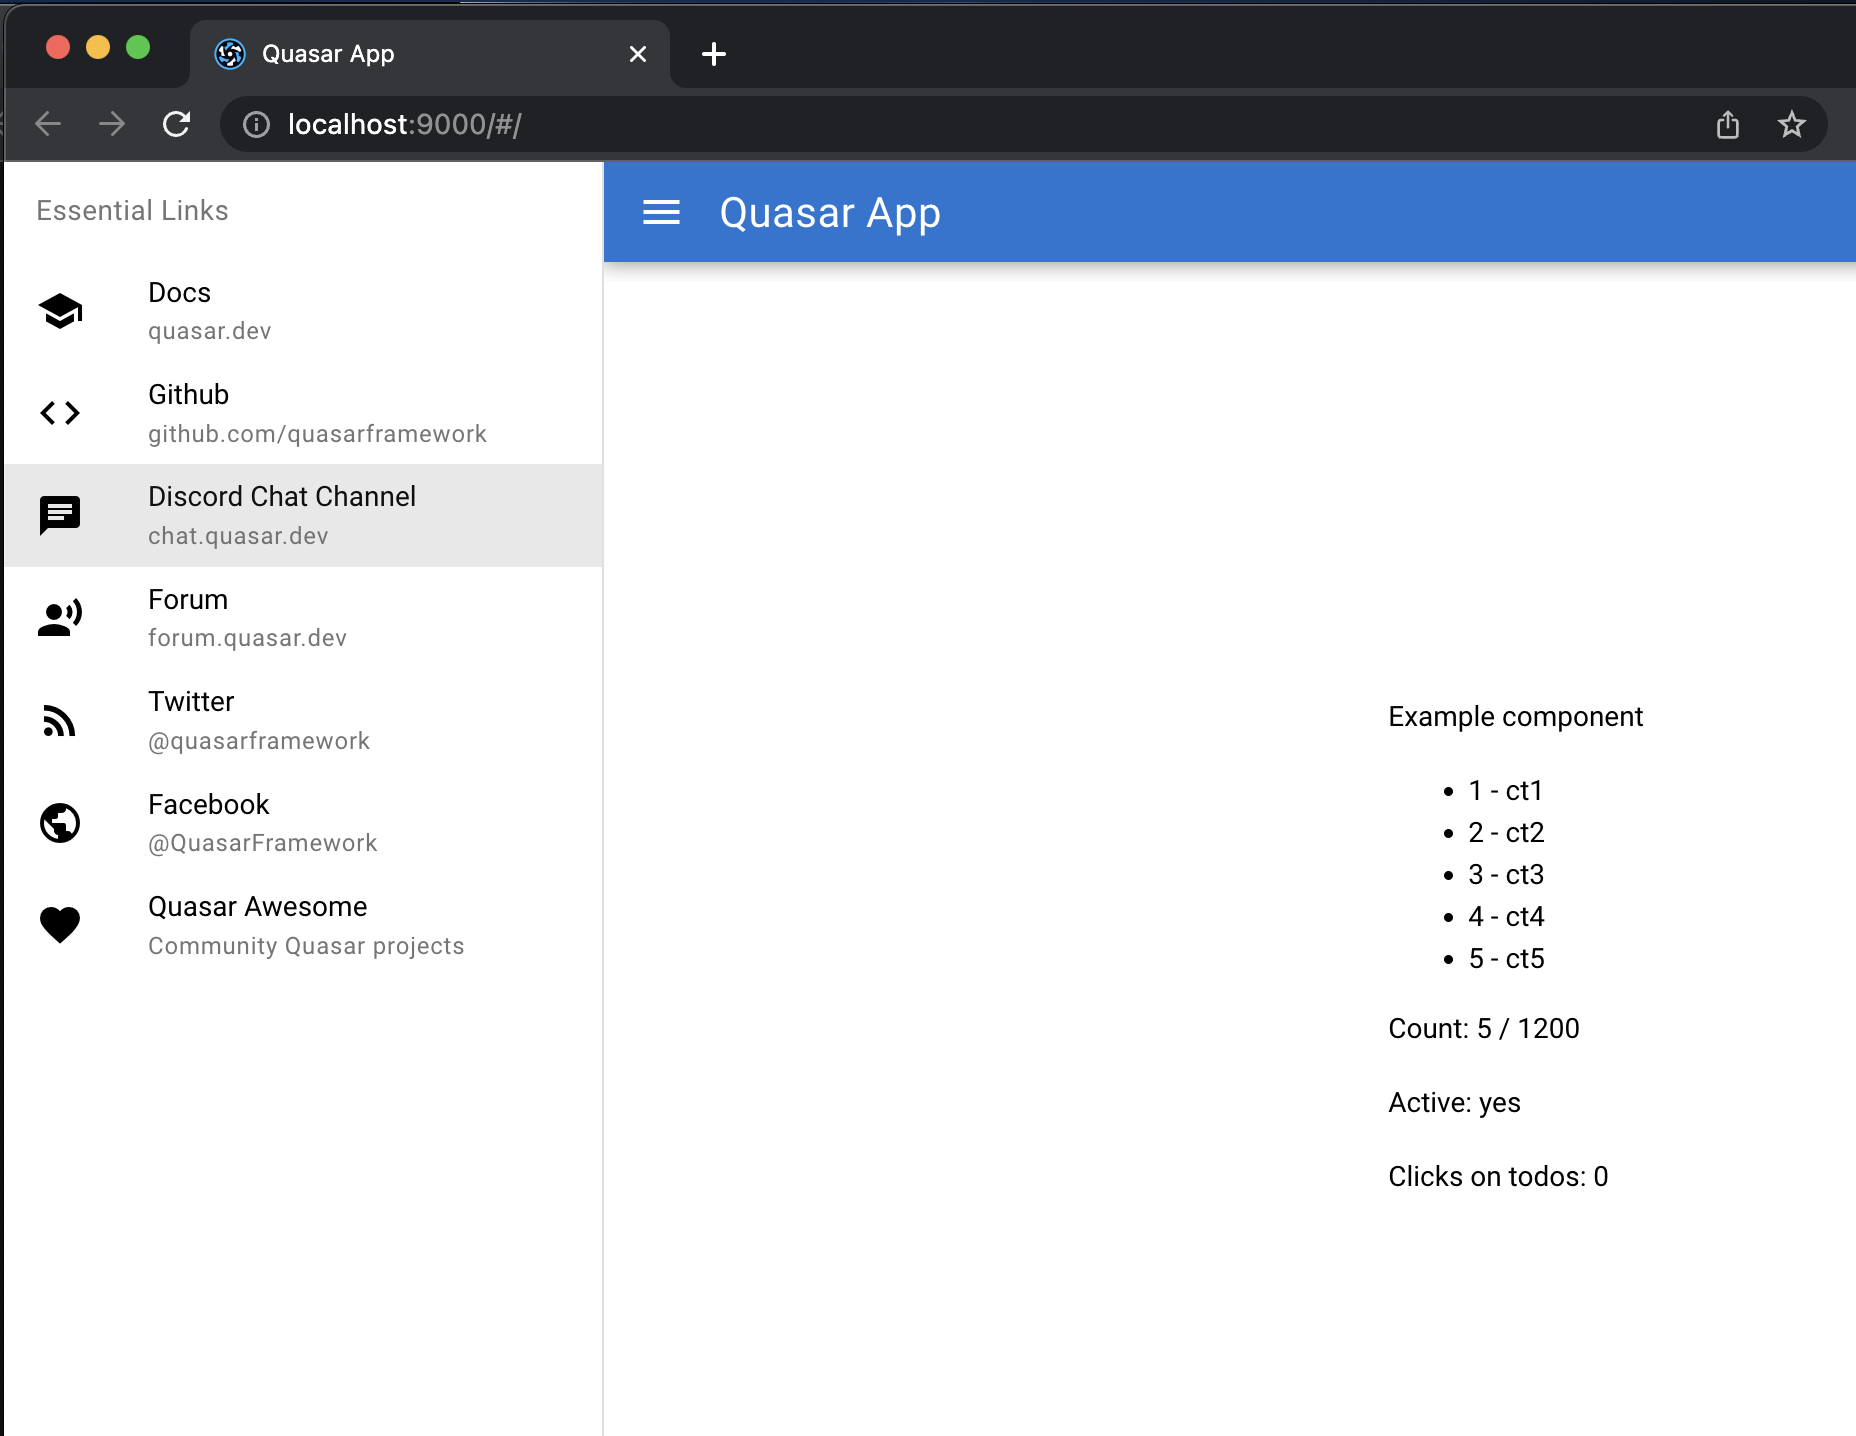The height and width of the screenshot is (1436, 1856).
Task: Click todo item '2 - ct2'
Action: 1506,833
